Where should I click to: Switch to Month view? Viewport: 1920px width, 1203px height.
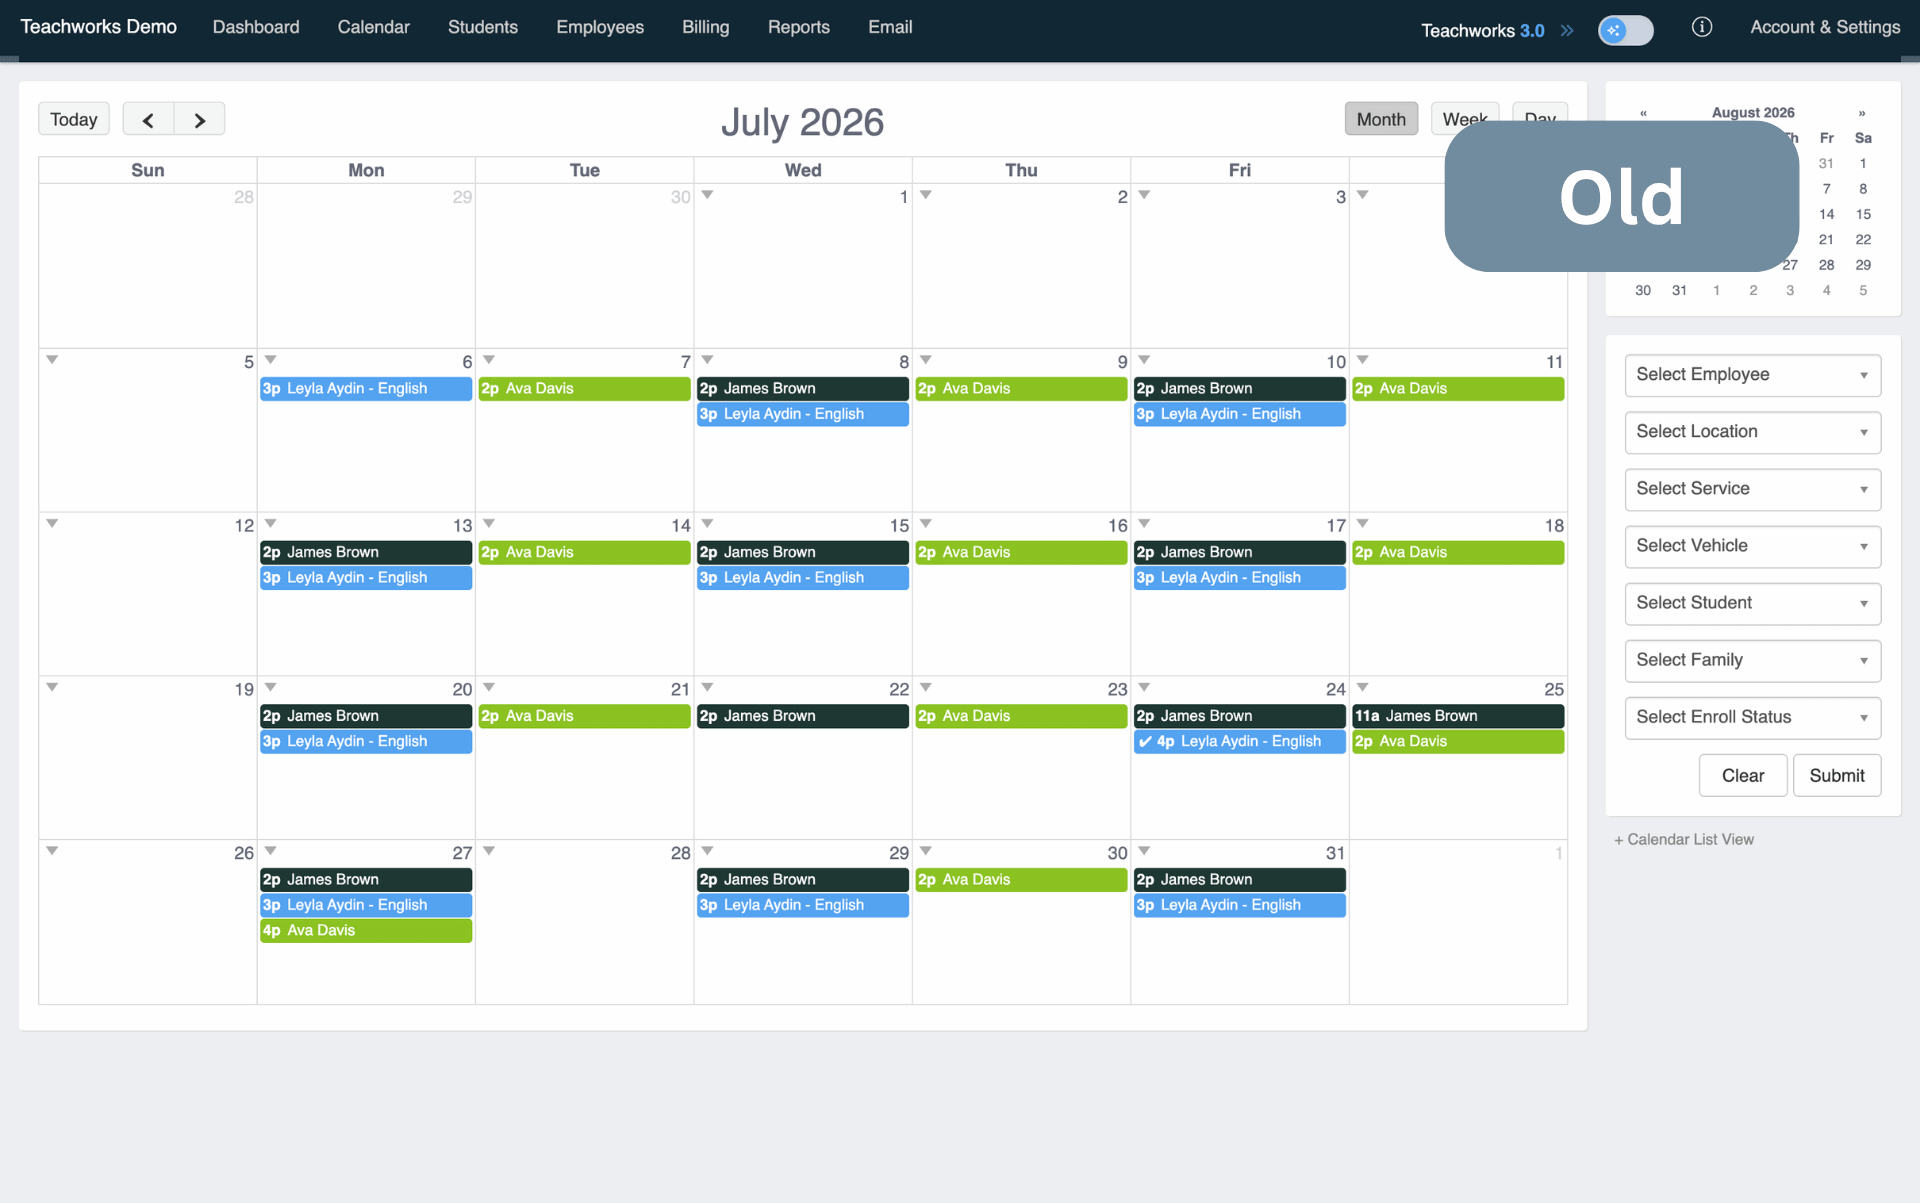1381,119
